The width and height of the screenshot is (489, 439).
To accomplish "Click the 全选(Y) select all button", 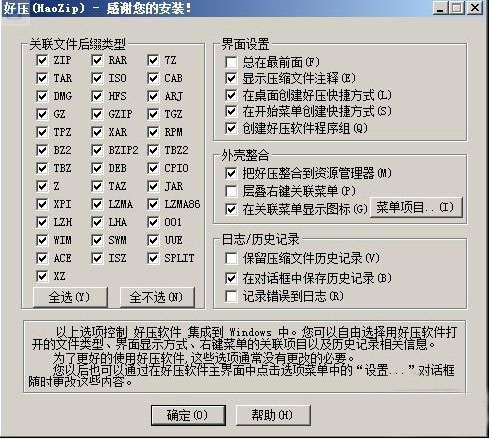I will click(70, 297).
